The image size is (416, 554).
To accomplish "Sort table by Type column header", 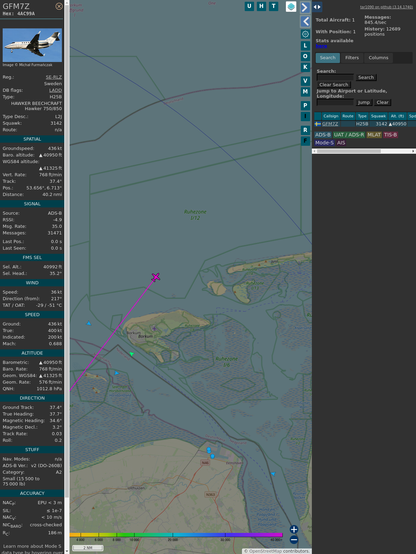I will (362, 116).
